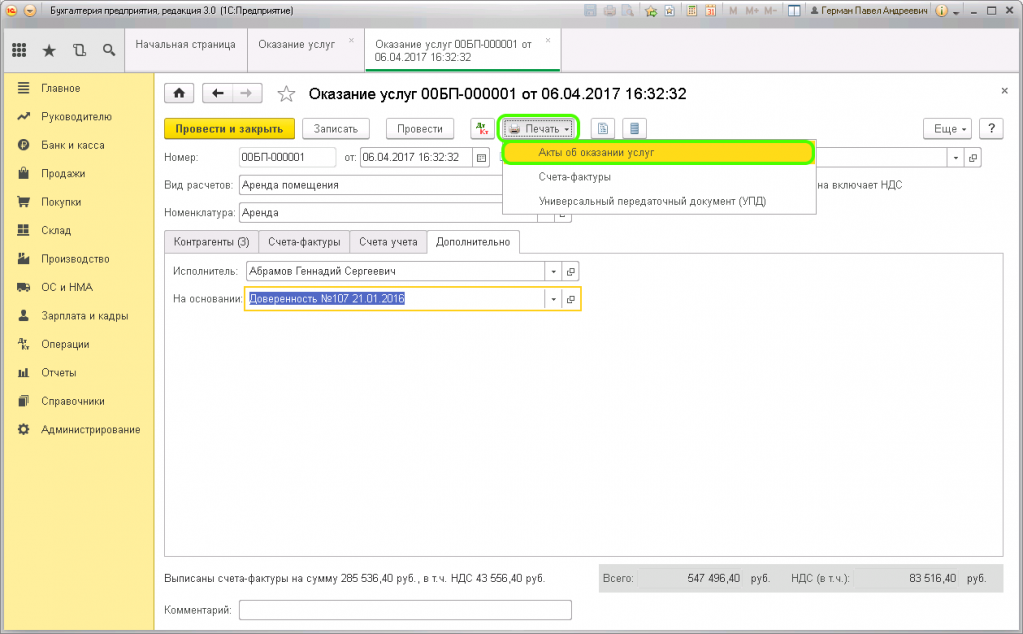
Task: Open Зарплата и кадры section
Action: point(84,316)
